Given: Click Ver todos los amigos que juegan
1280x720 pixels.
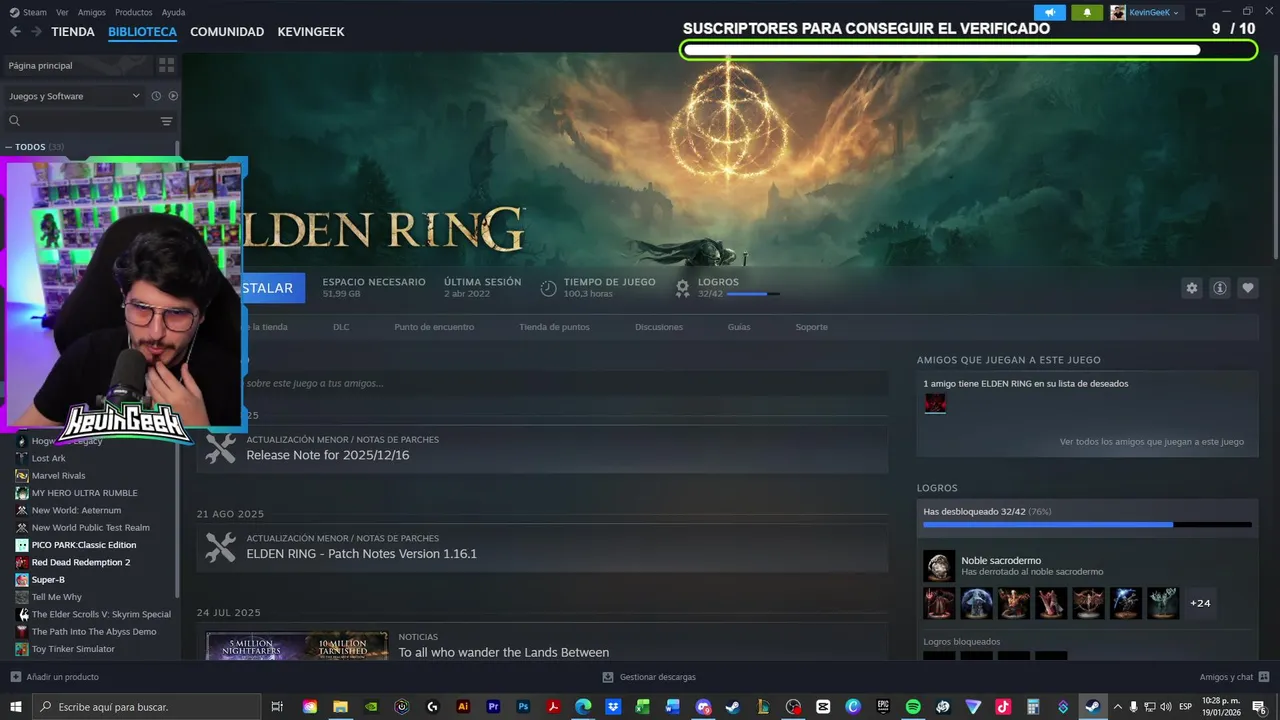Looking at the screenshot, I should tap(1151, 441).
